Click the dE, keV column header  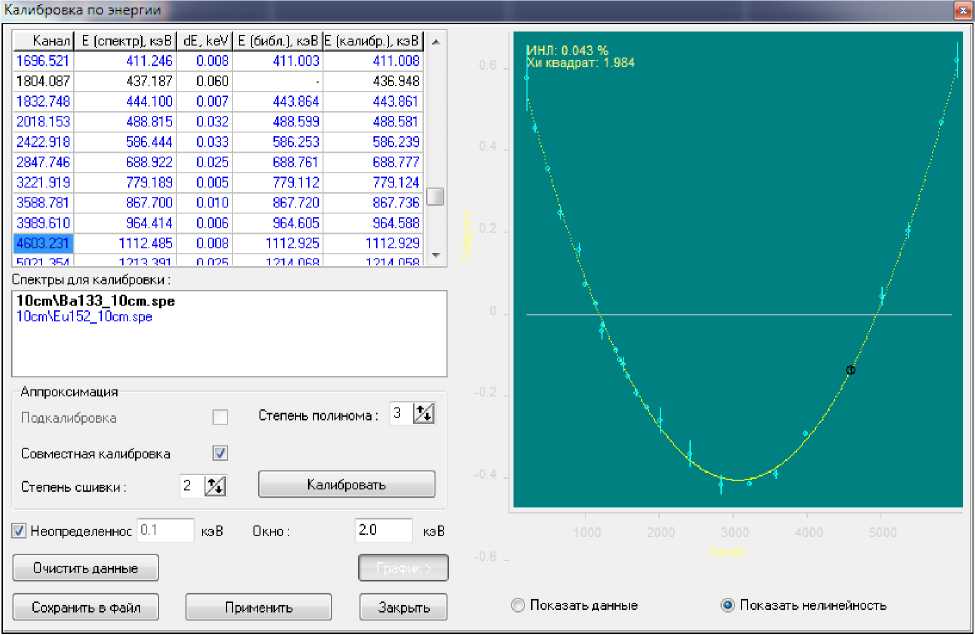point(205,41)
